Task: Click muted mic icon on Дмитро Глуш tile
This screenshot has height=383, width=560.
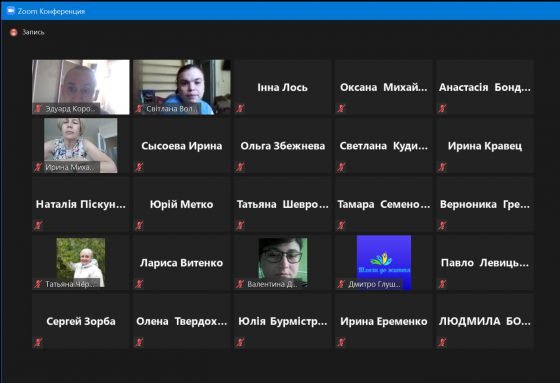Action: coord(341,284)
